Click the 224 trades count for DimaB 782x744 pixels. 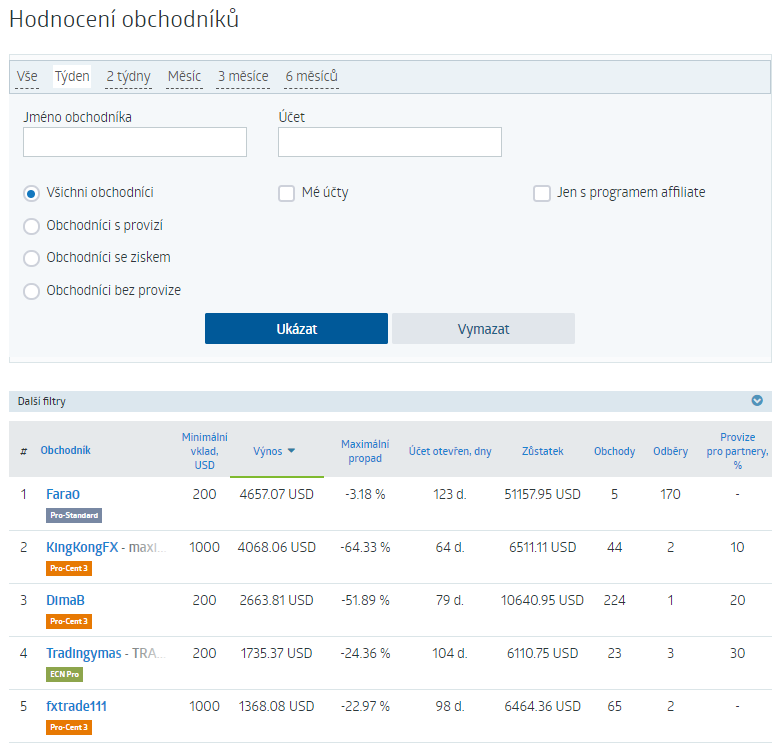point(614,600)
